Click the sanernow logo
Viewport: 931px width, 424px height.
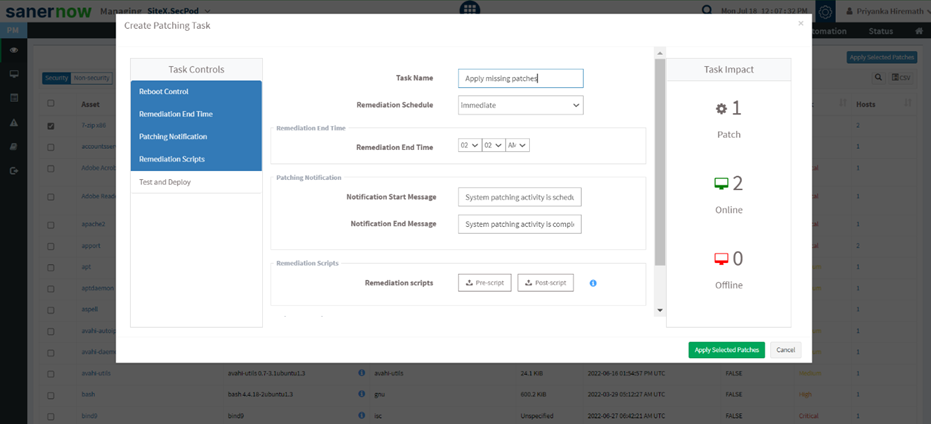[x=49, y=11]
